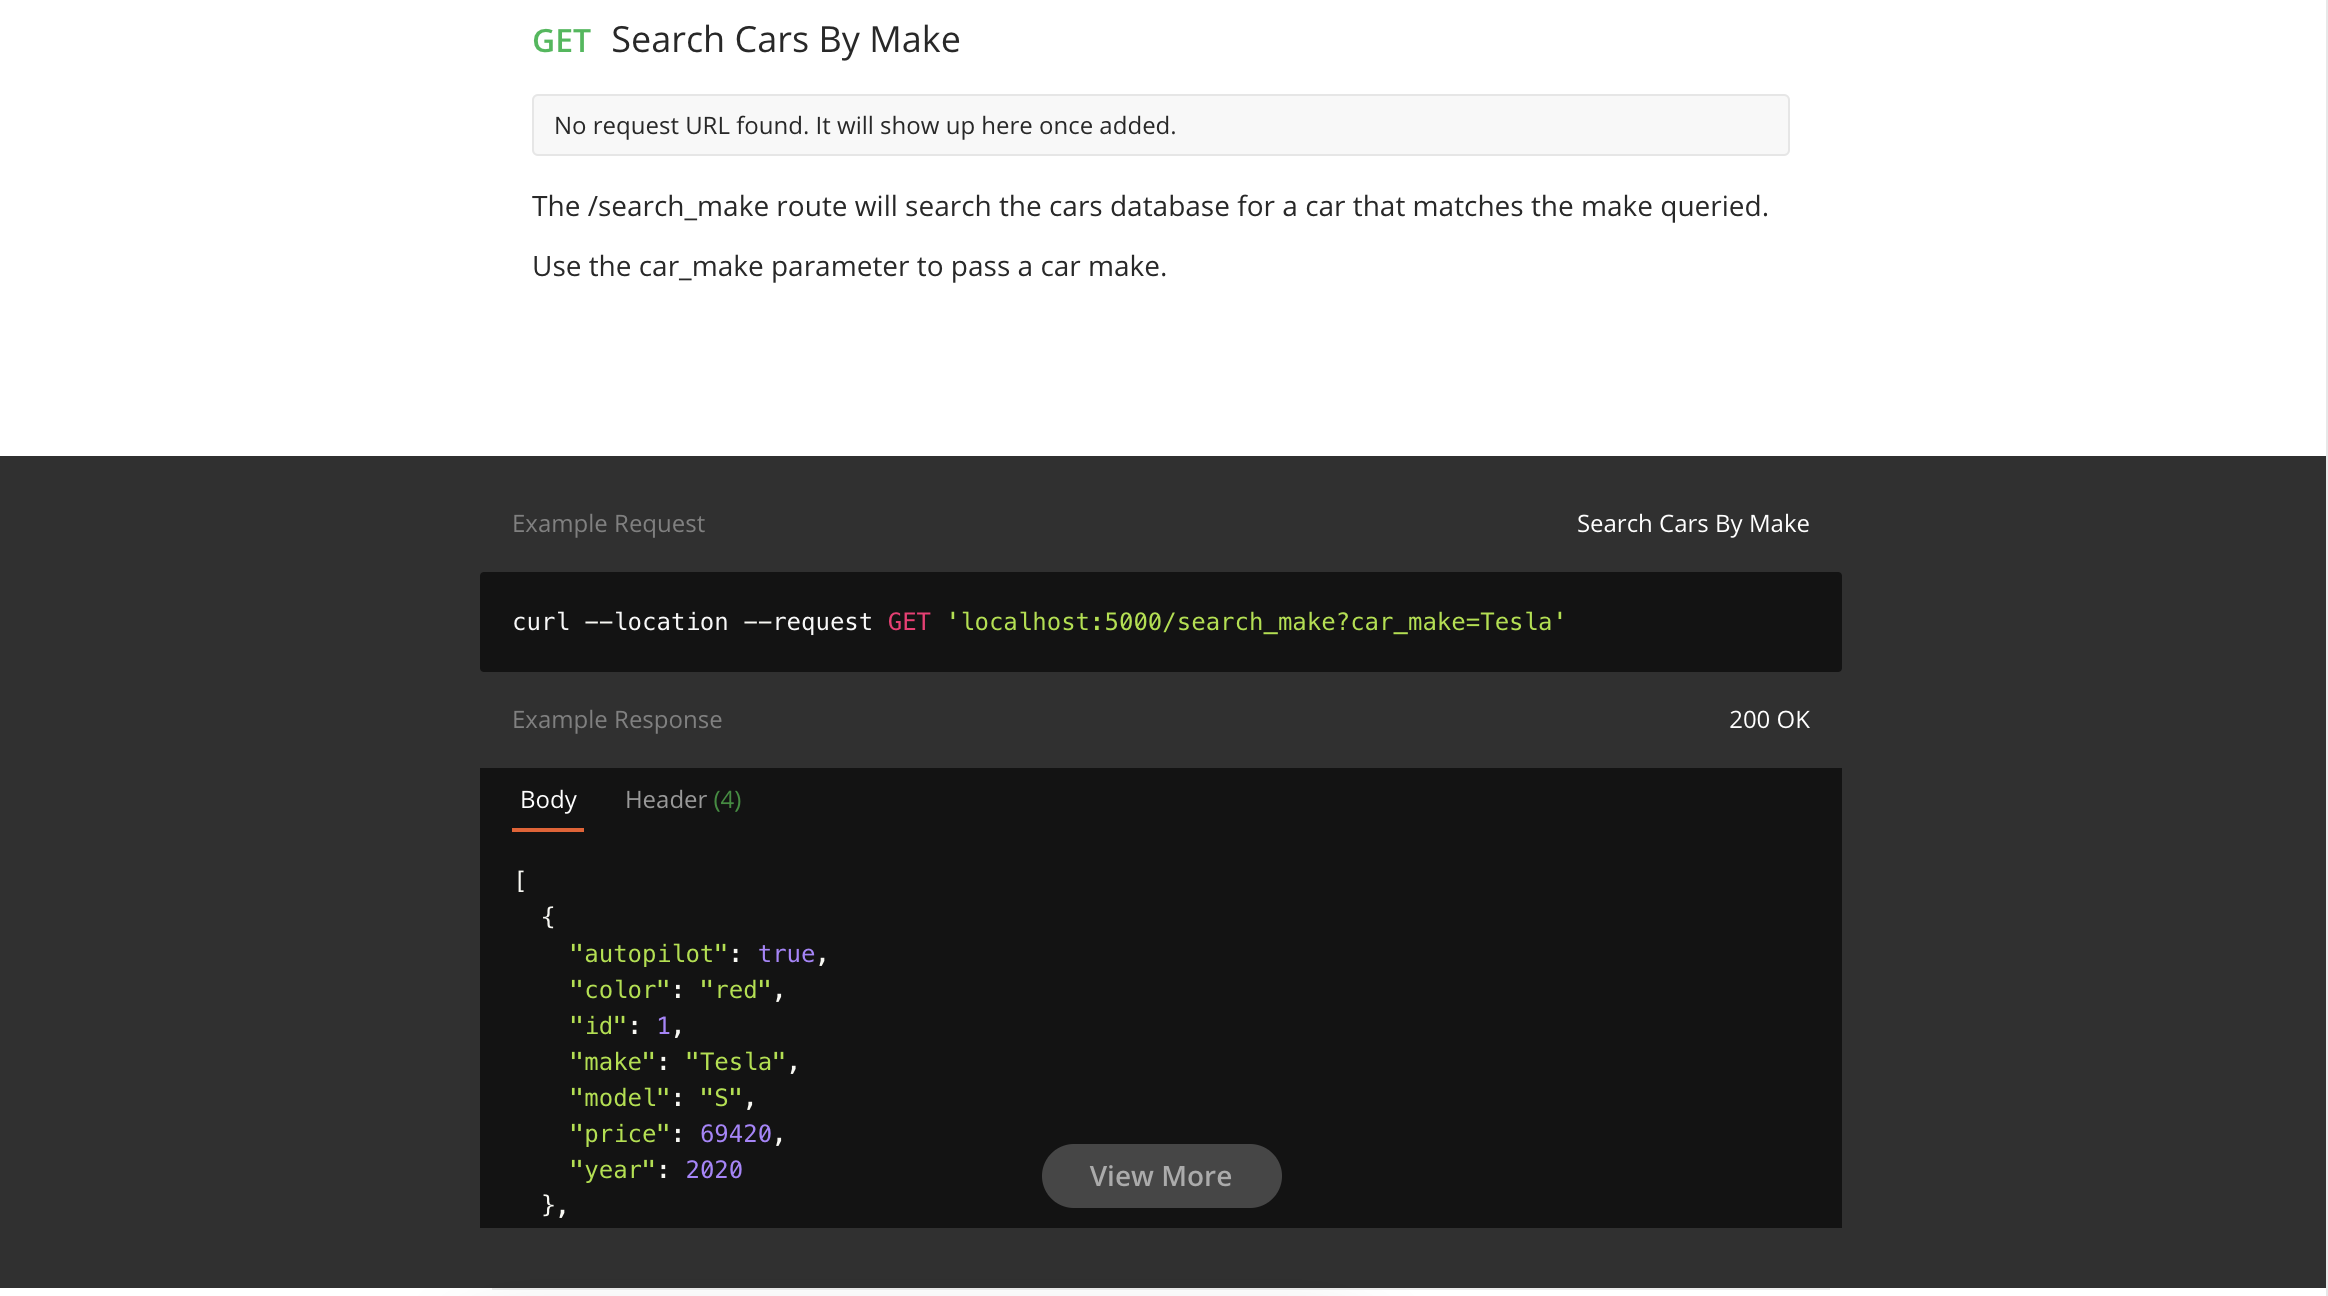Switch to the Header (4) tab
Image resolution: width=2328 pixels, height=1296 pixels.
[x=683, y=799]
